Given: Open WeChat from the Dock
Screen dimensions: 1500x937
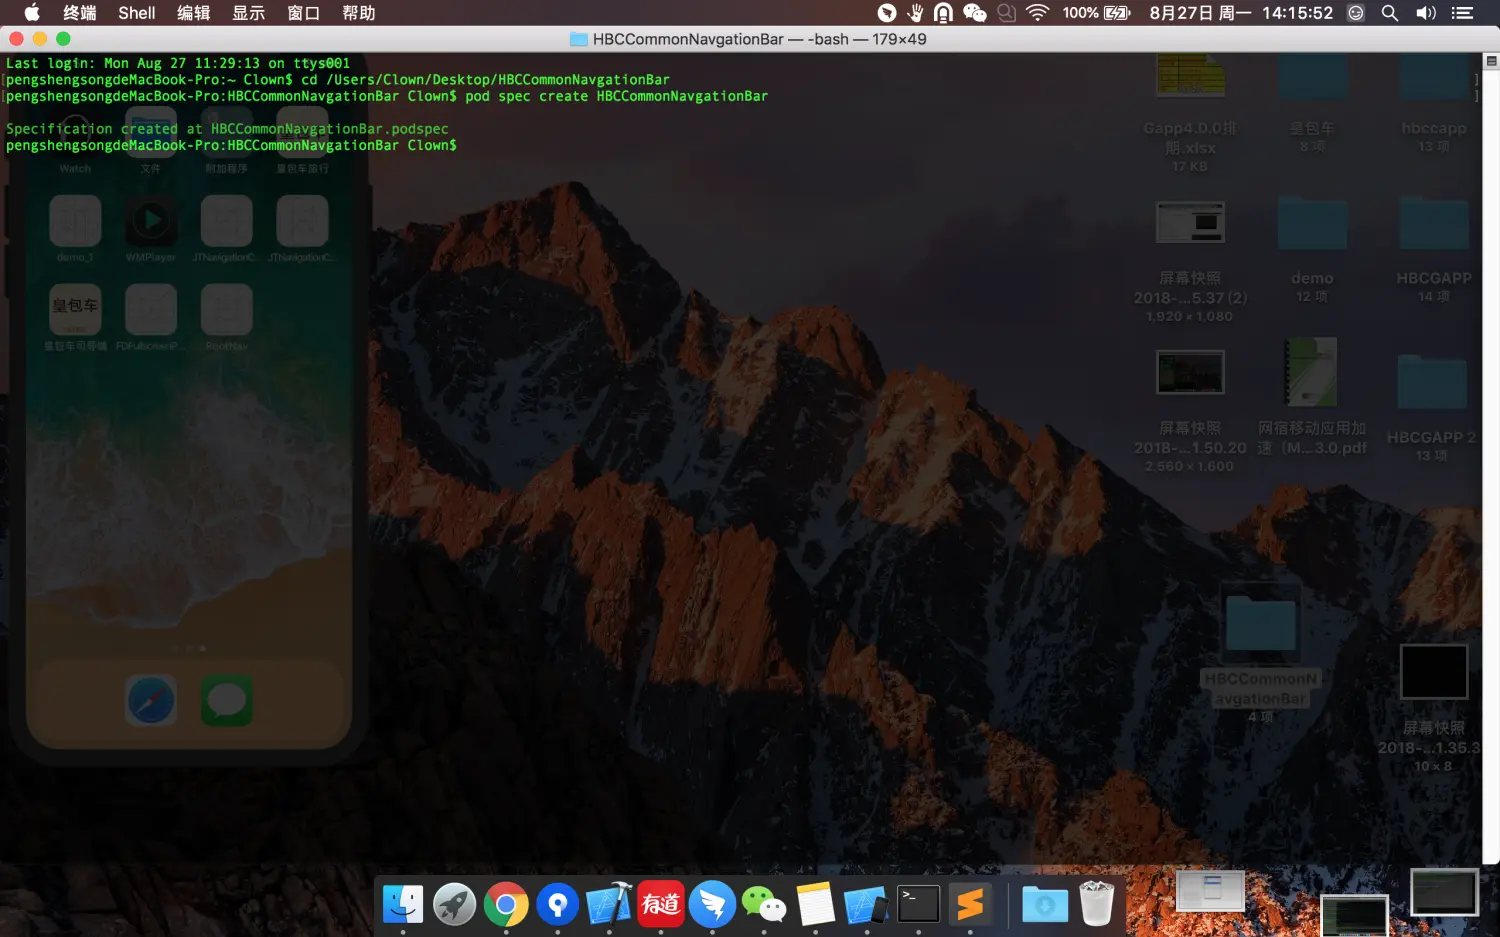Looking at the screenshot, I should [764, 904].
